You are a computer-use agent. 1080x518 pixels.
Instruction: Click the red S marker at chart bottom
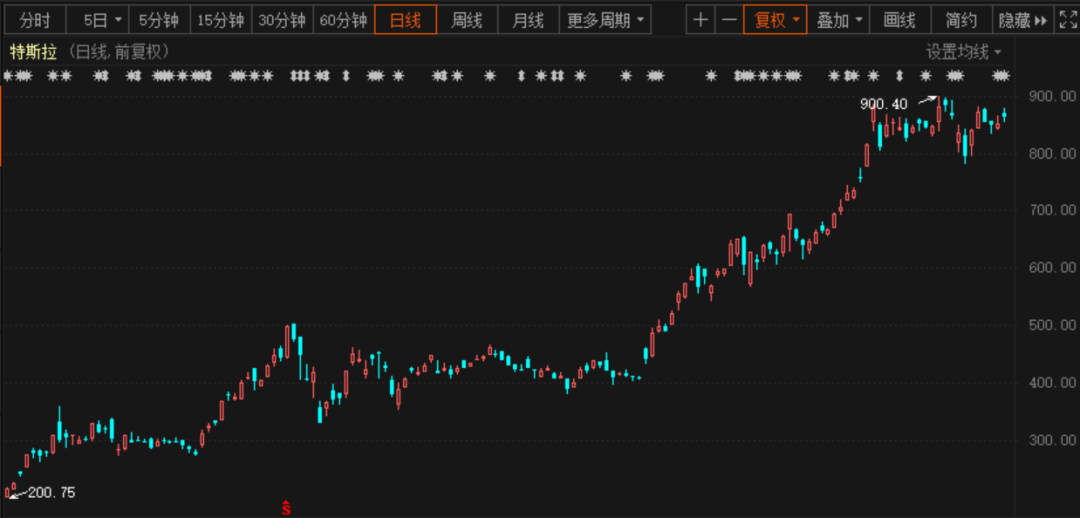[287, 508]
